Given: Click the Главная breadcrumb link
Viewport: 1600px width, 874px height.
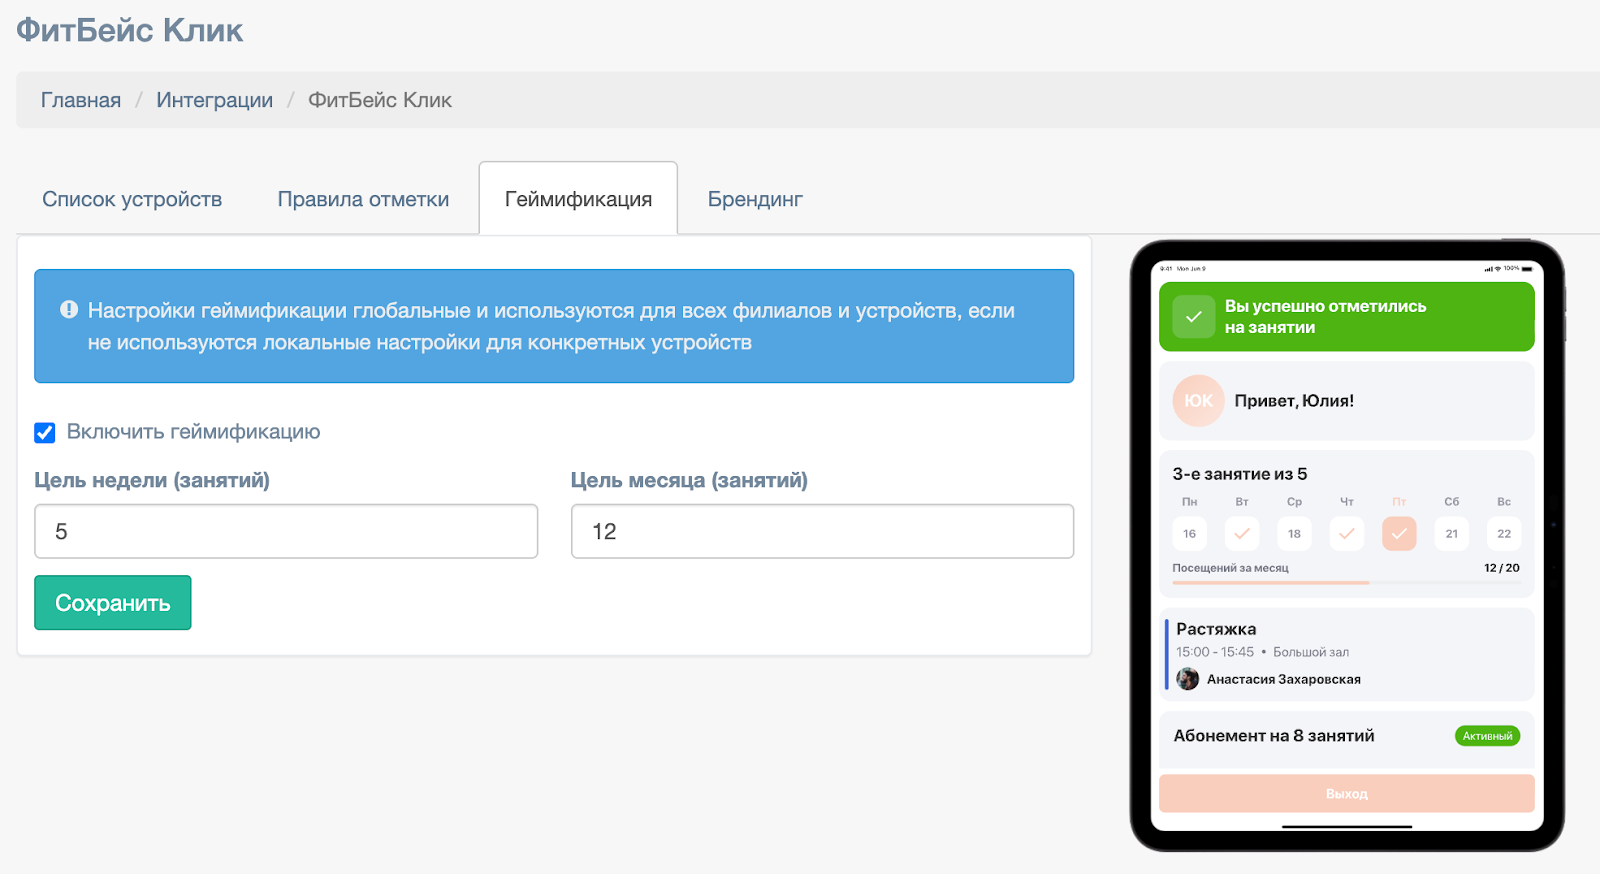Looking at the screenshot, I should 81,100.
